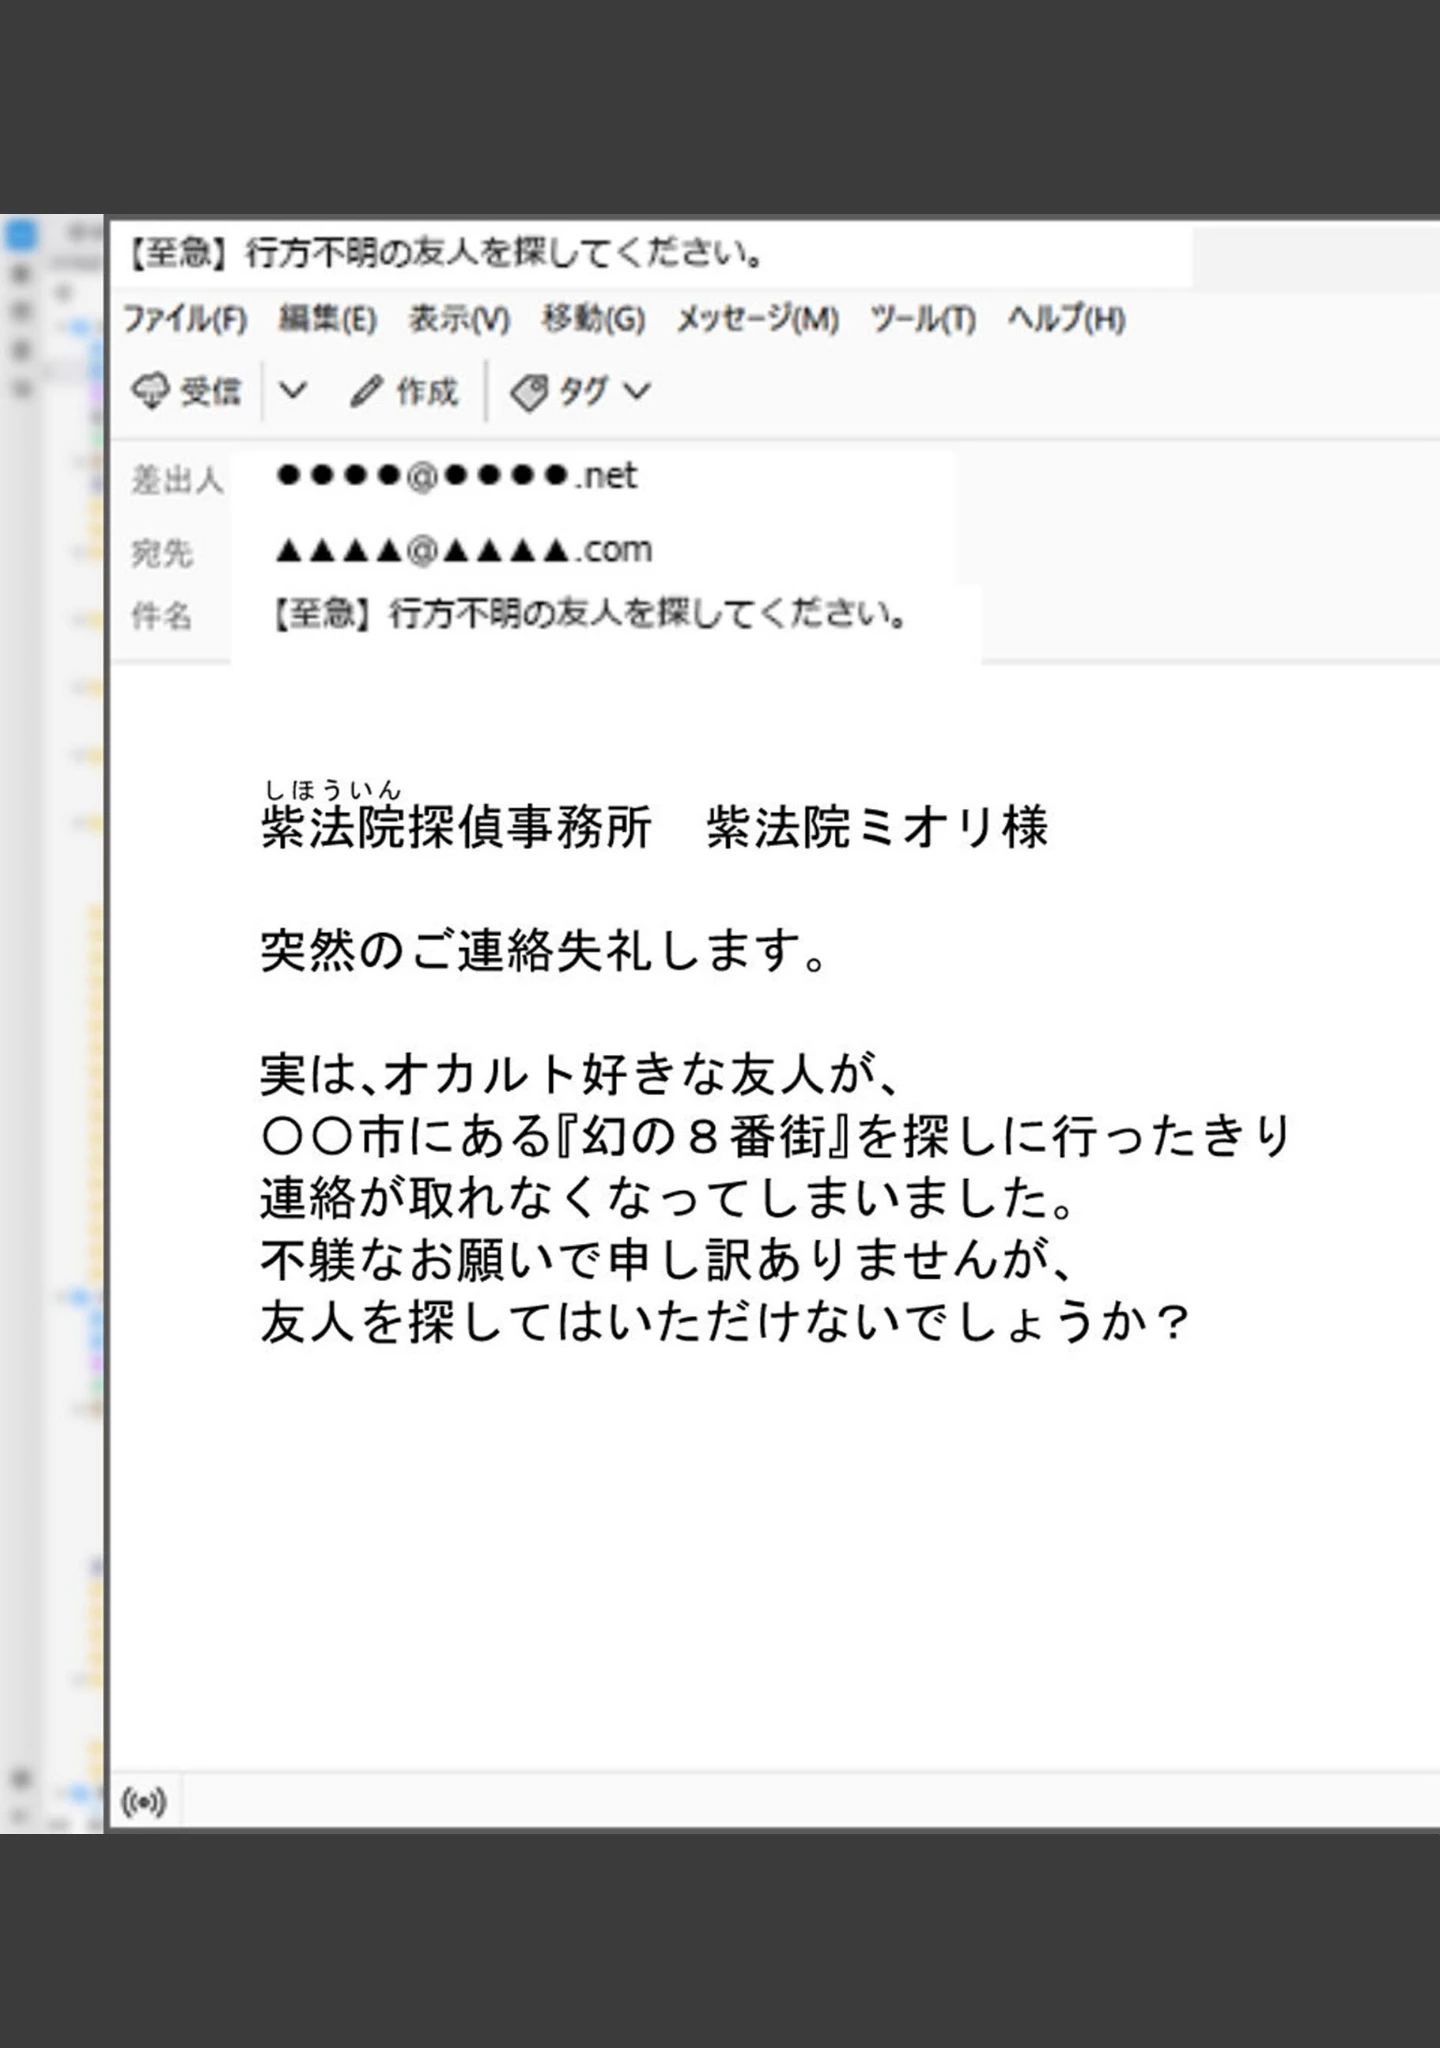This screenshot has height=2048, width=1440.
Task: Click the line 実は、オカルト好きな友人が、
Action: (581, 1075)
